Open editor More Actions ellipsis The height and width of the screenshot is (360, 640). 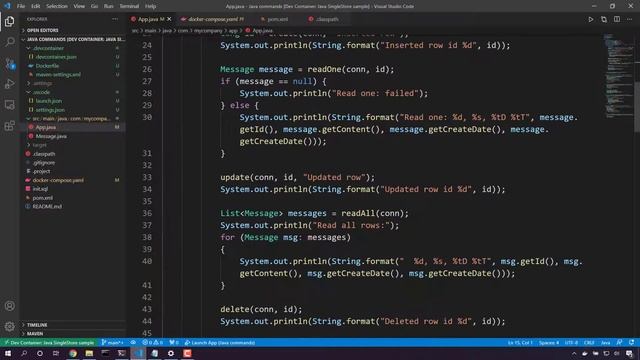pyautogui.click(x=630, y=19)
